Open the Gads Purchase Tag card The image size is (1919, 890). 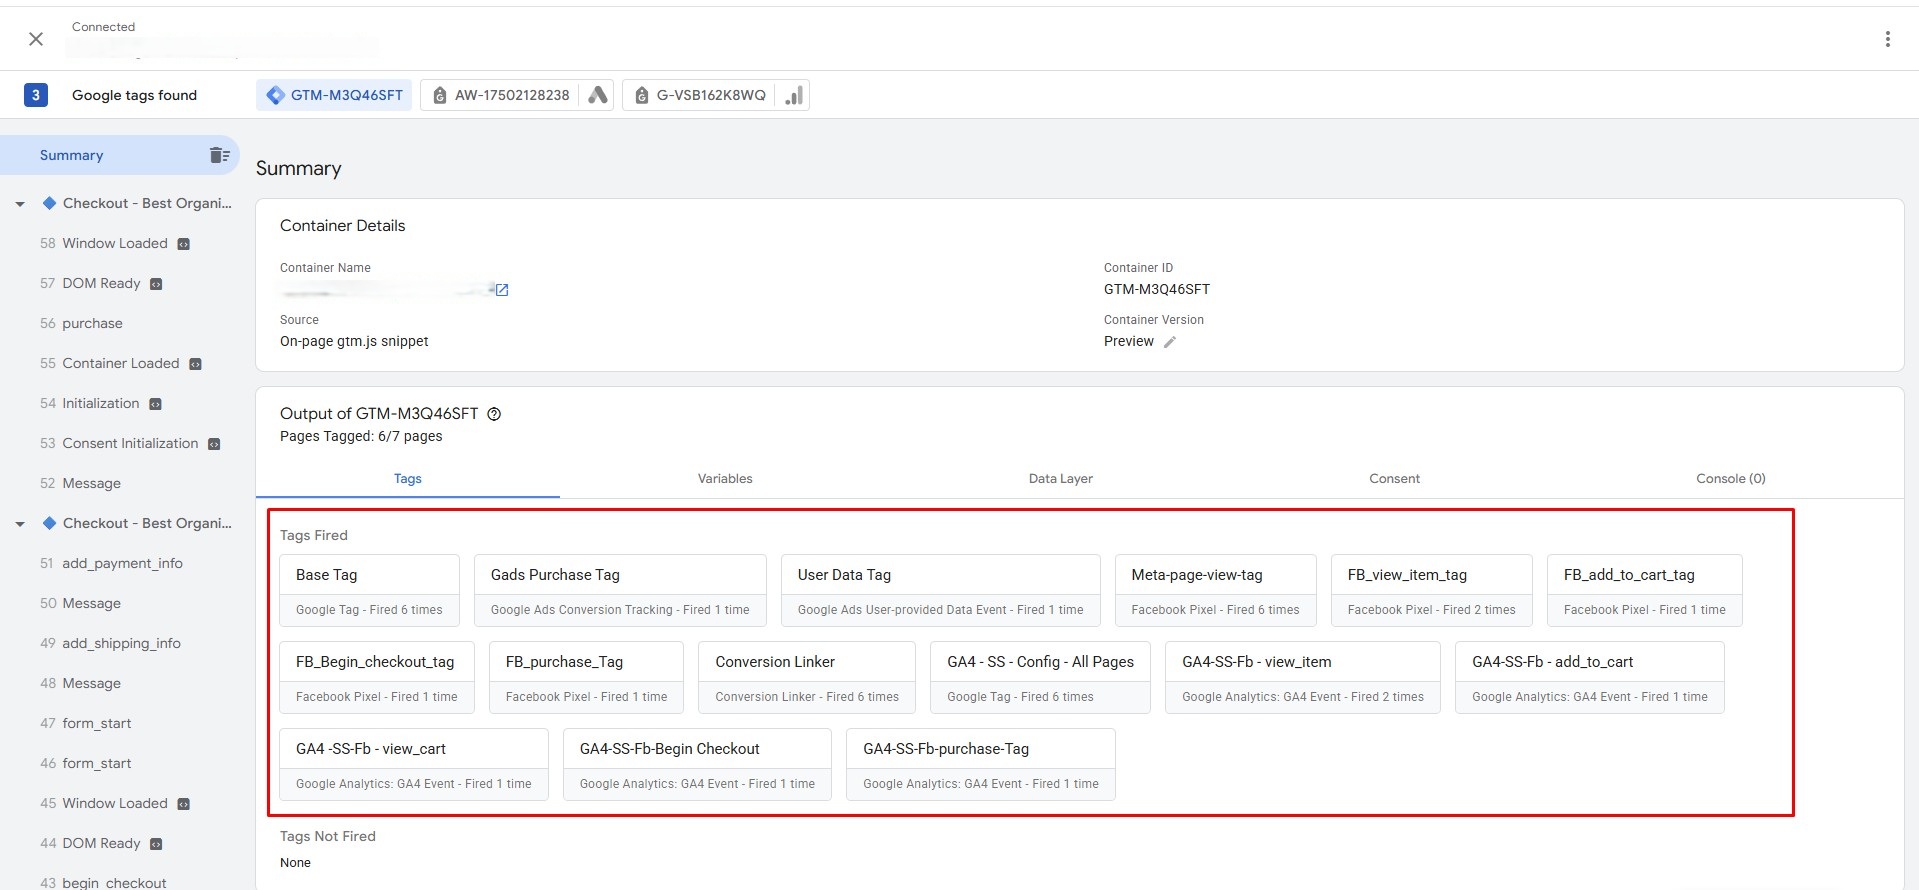point(619,590)
